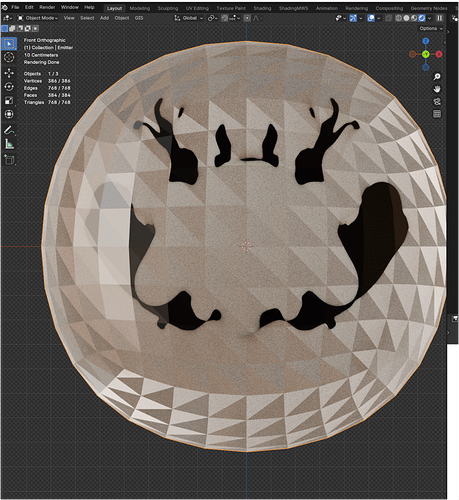This screenshot has height=500, width=459.
Task: Click the Zoom magnifier viewport icon
Action: tap(437, 77)
